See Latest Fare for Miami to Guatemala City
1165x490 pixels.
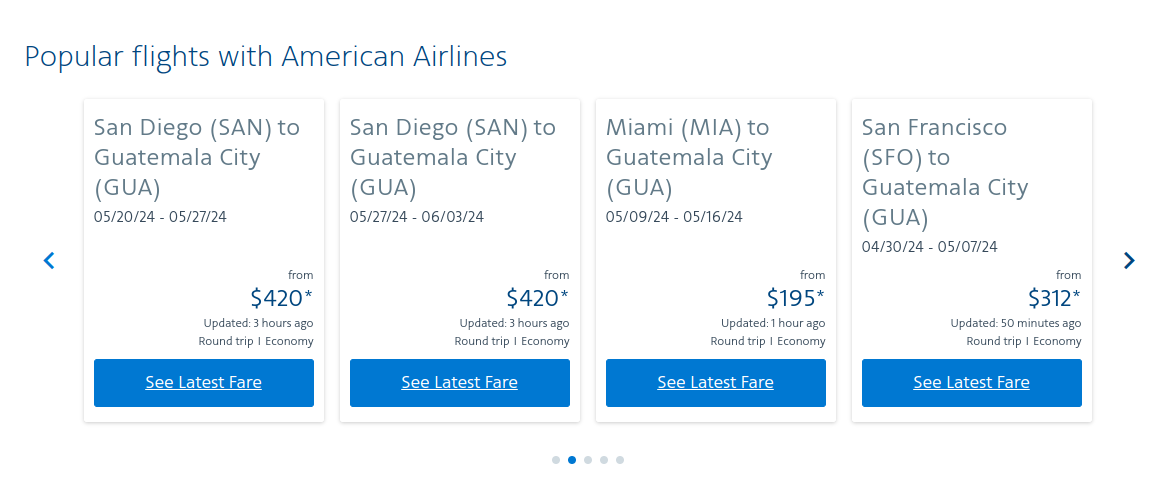coord(715,382)
